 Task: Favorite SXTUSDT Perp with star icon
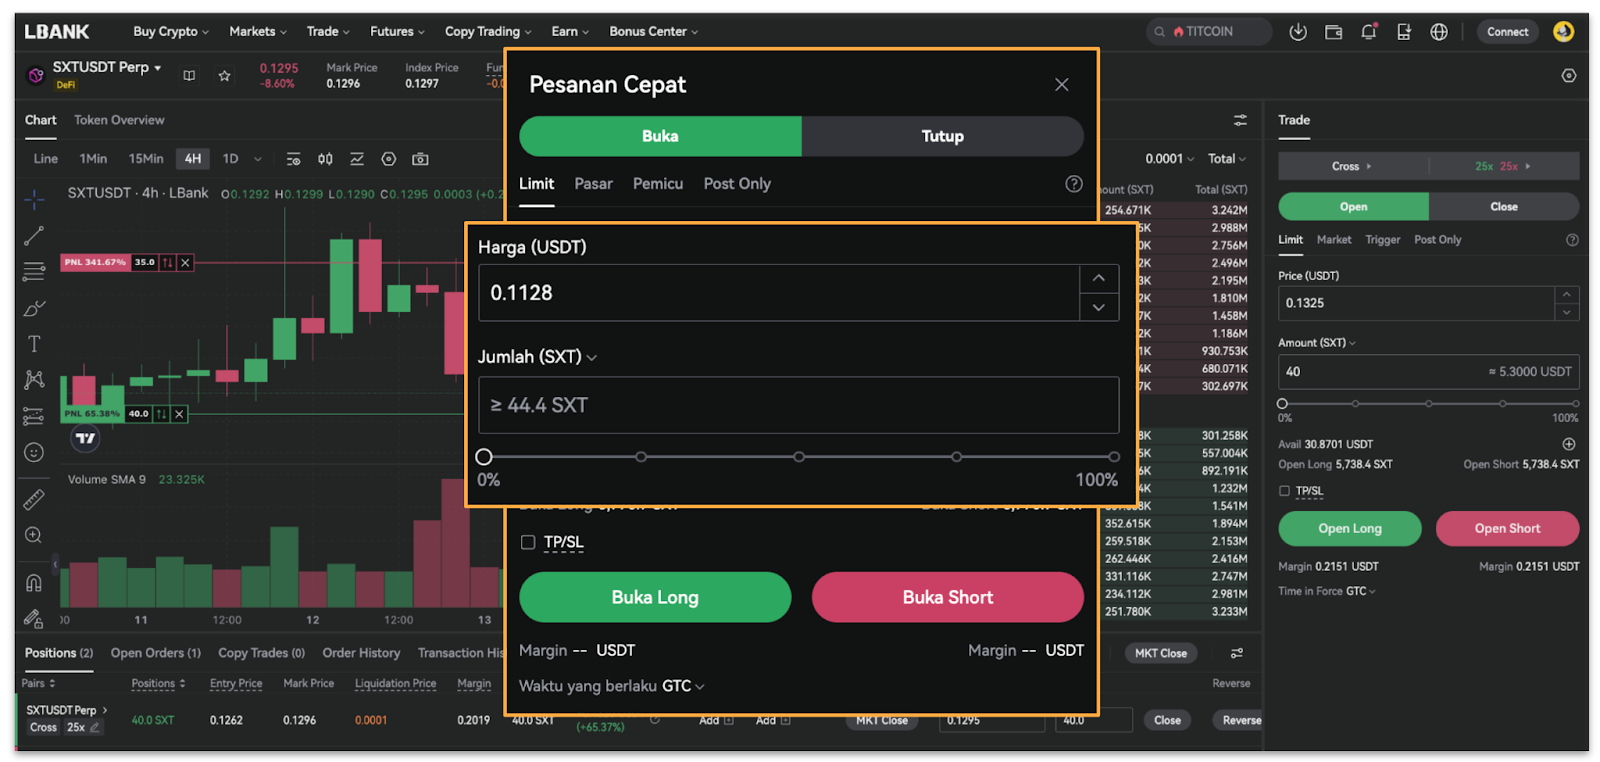pyautogui.click(x=225, y=75)
